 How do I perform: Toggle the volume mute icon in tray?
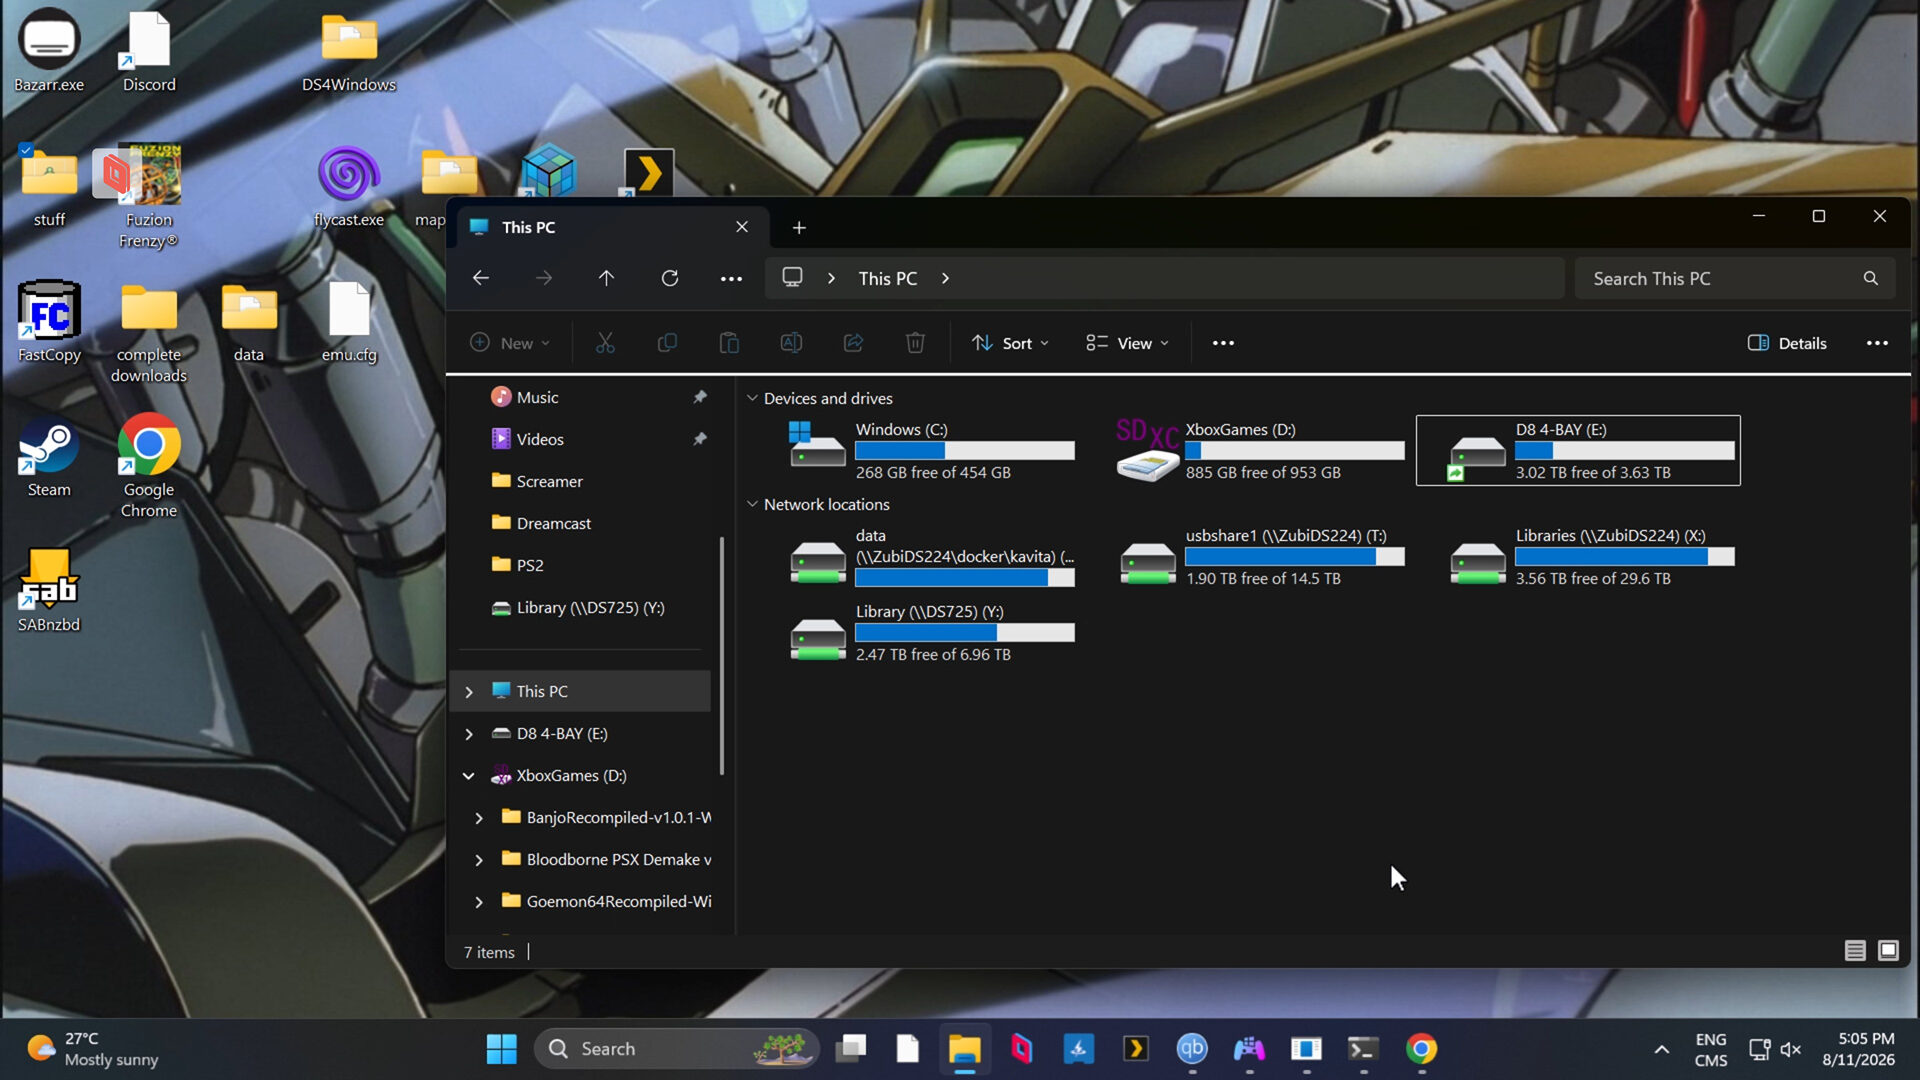(1790, 1049)
